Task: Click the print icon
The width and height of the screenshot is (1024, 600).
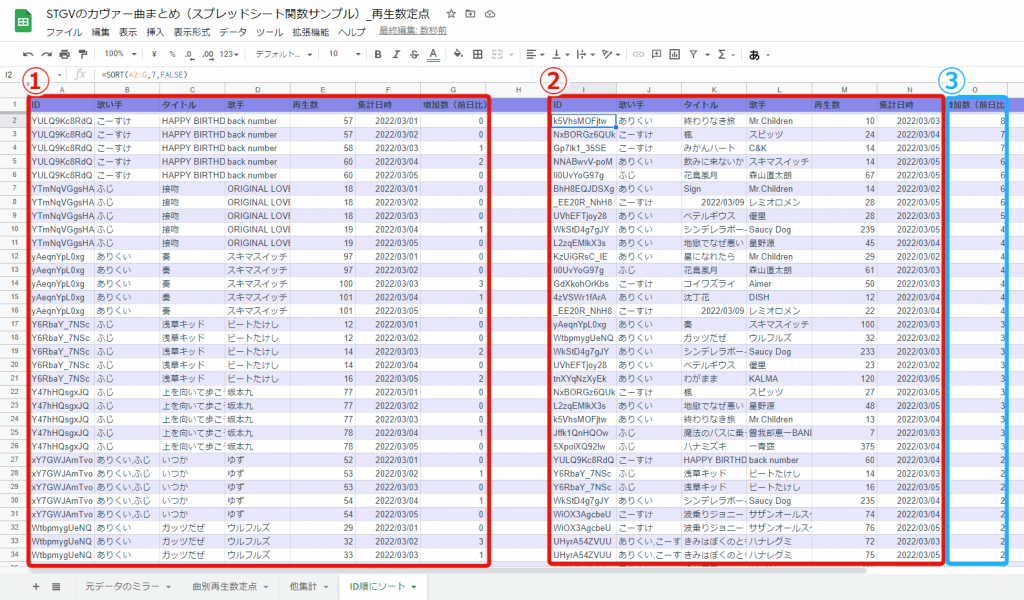Action: click(63, 54)
